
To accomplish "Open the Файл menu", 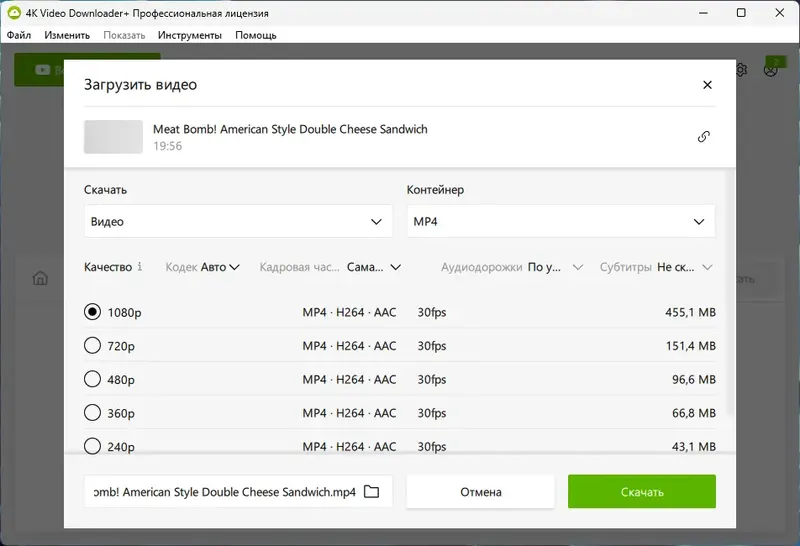I will tap(19, 35).
